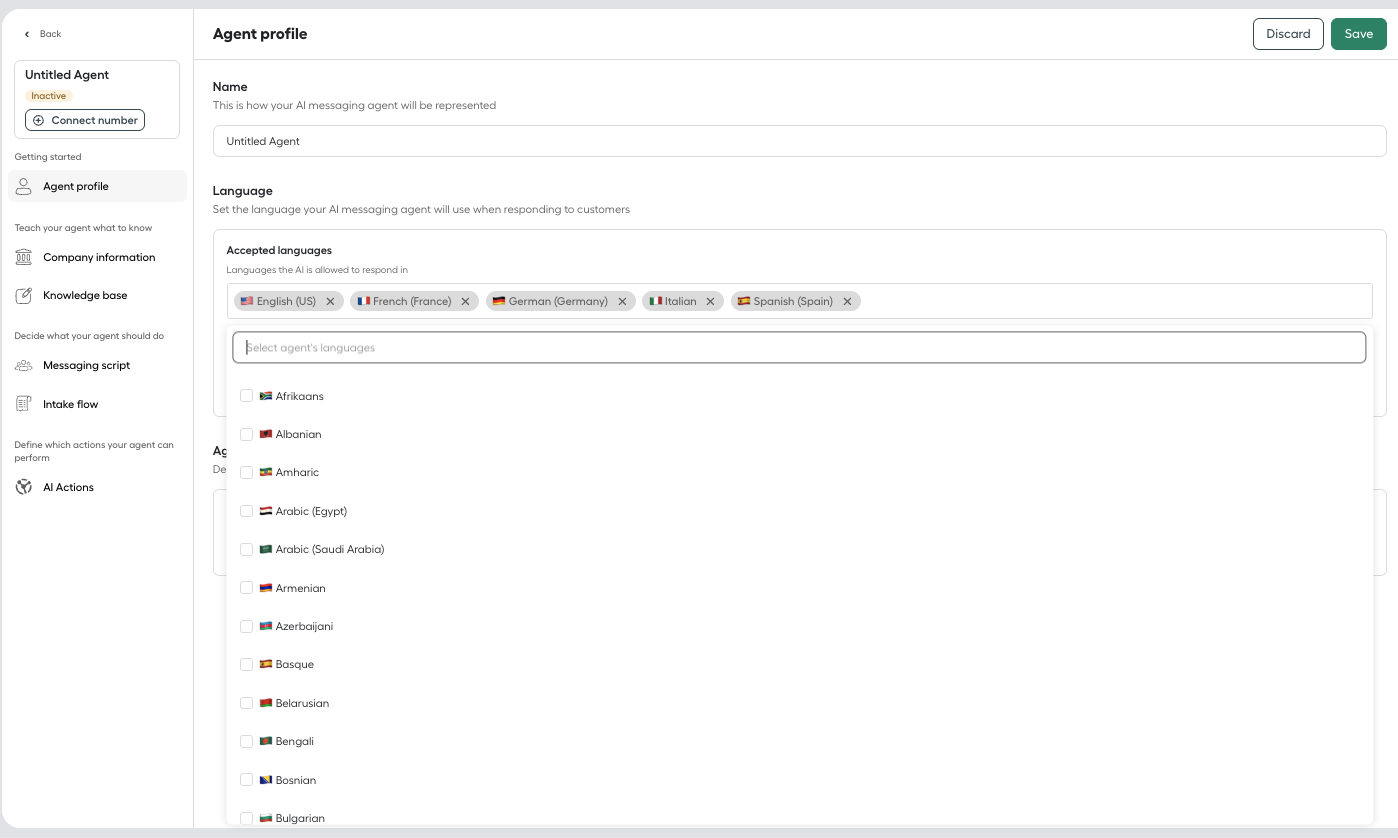This screenshot has width=1398, height=838.
Task: Check the Bulgarian checkbox
Action: pyautogui.click(x=246, y=818)
